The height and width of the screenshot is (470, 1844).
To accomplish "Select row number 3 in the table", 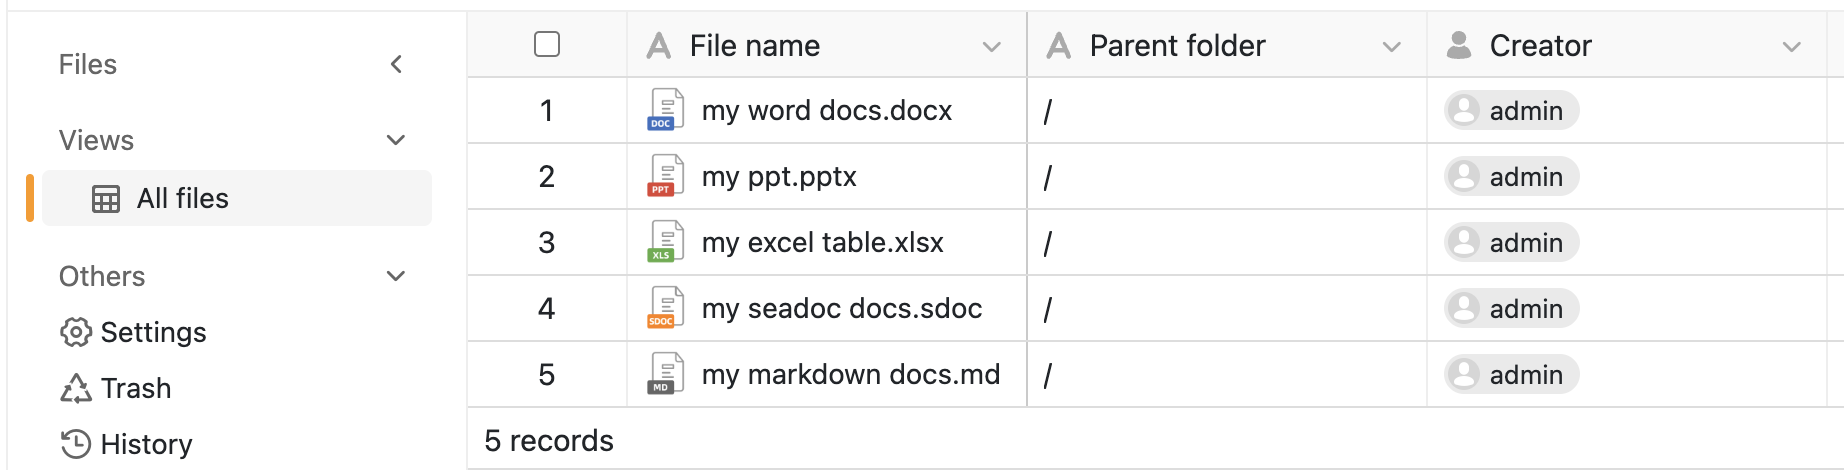I will [546, 242].
